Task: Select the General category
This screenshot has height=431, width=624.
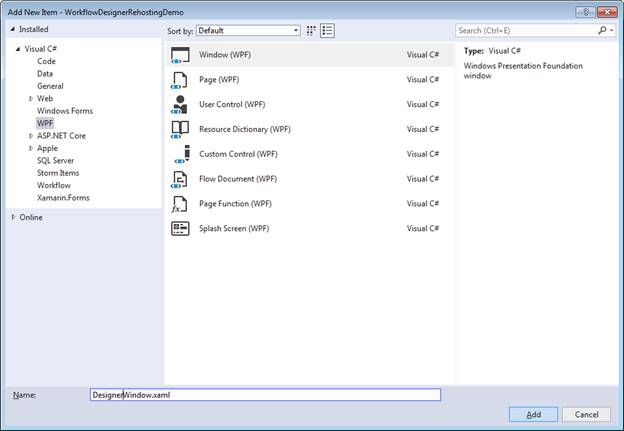Action: (x=50, y=86)
